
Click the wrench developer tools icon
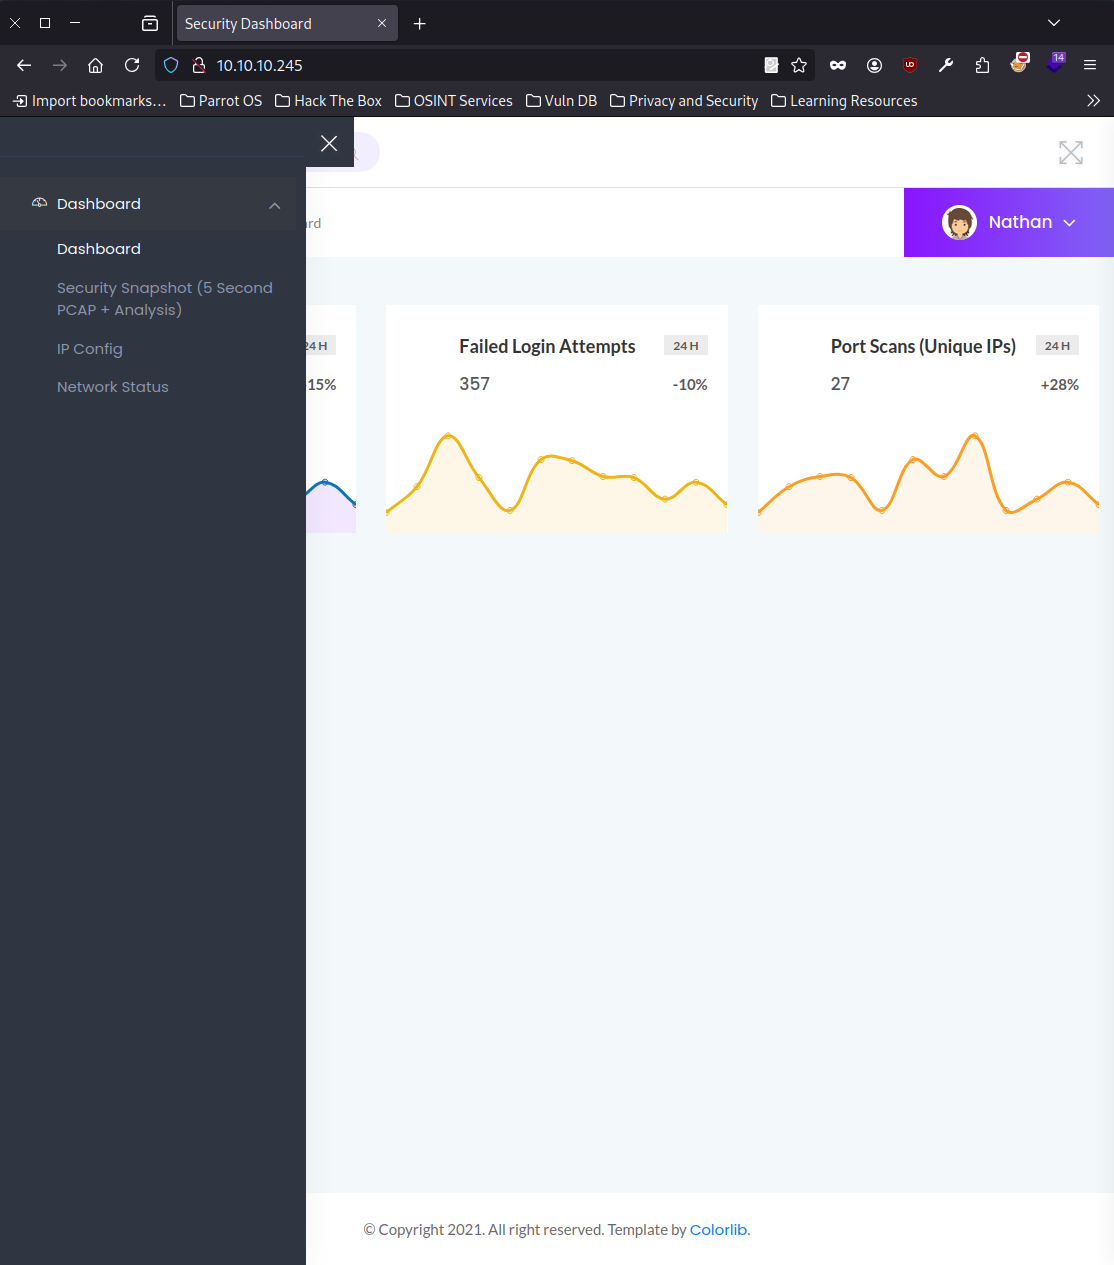click(946, 65)
